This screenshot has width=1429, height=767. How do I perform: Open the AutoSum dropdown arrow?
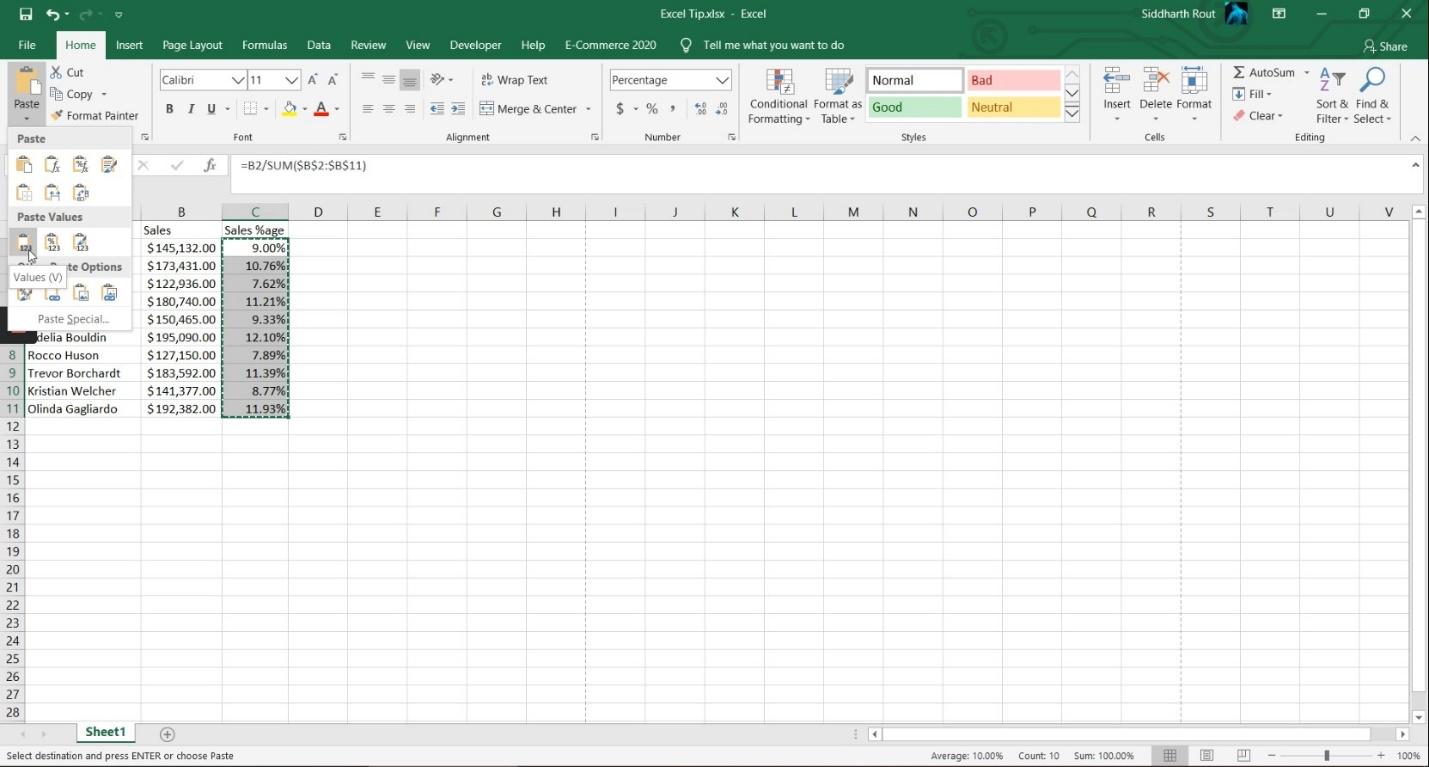1306,73
